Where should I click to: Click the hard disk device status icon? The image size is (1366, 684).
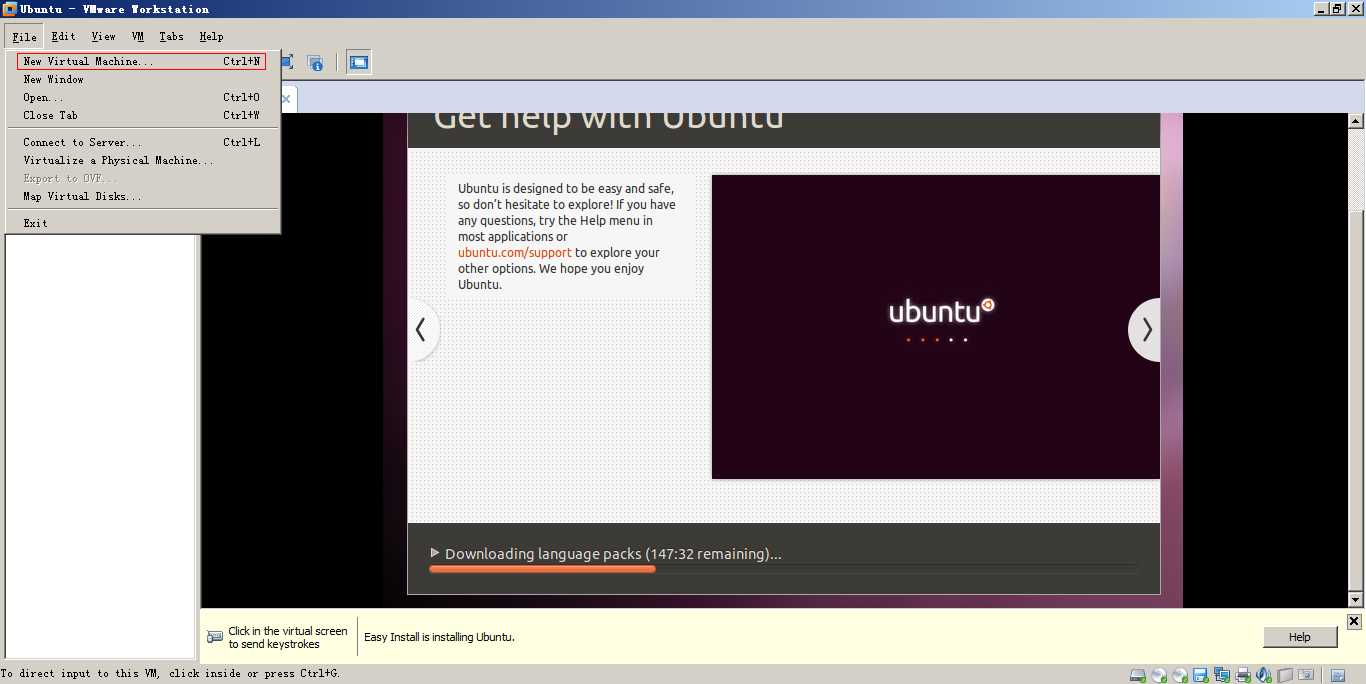tap(1138, 675)
